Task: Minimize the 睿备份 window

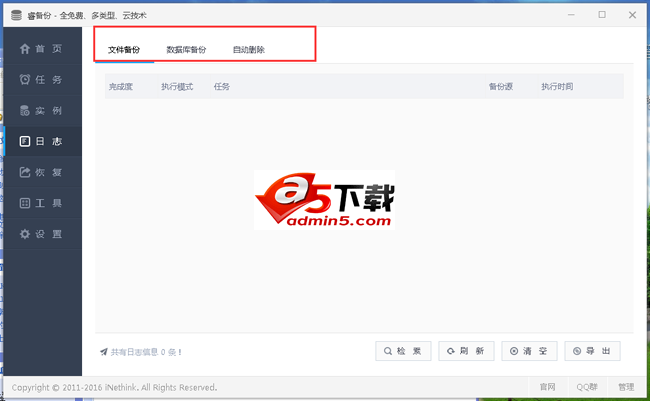Action: click(571, 15)
